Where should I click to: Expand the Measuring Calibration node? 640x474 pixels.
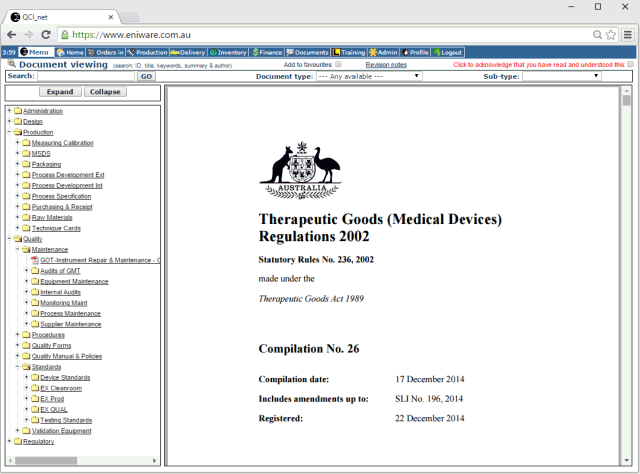click(x=18, y=142)
